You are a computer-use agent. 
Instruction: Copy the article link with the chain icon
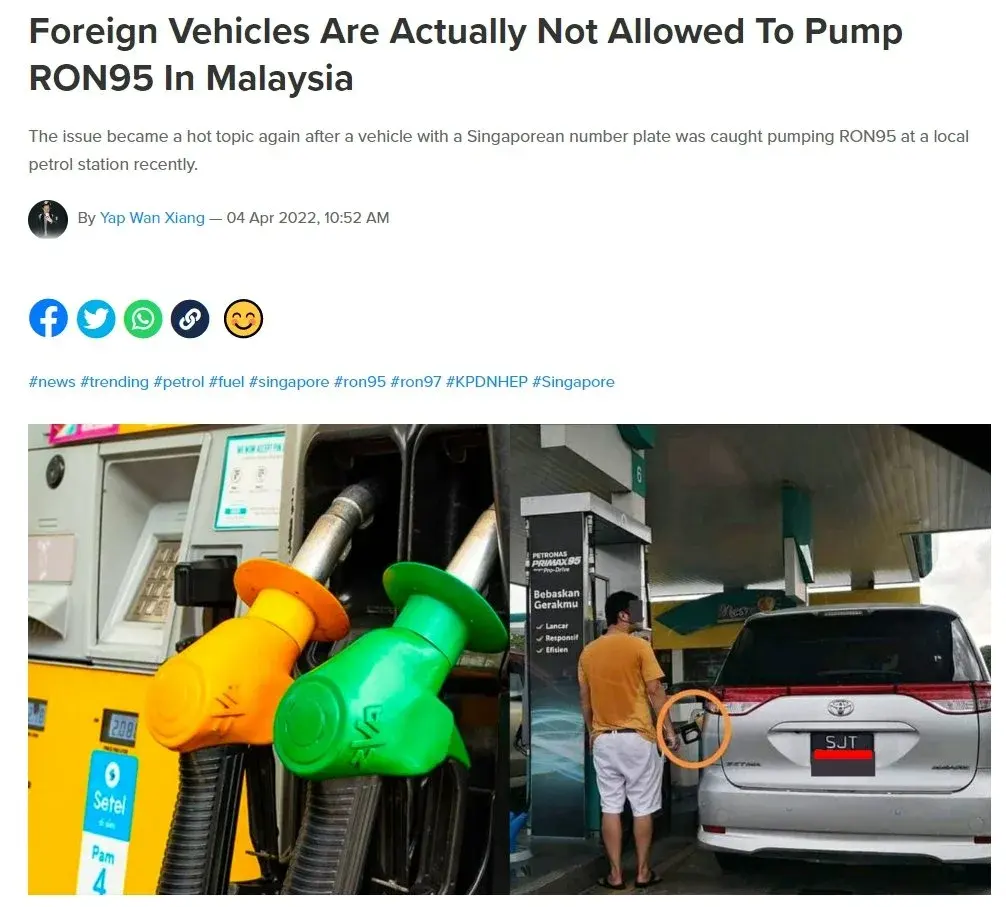coord(190,318)
